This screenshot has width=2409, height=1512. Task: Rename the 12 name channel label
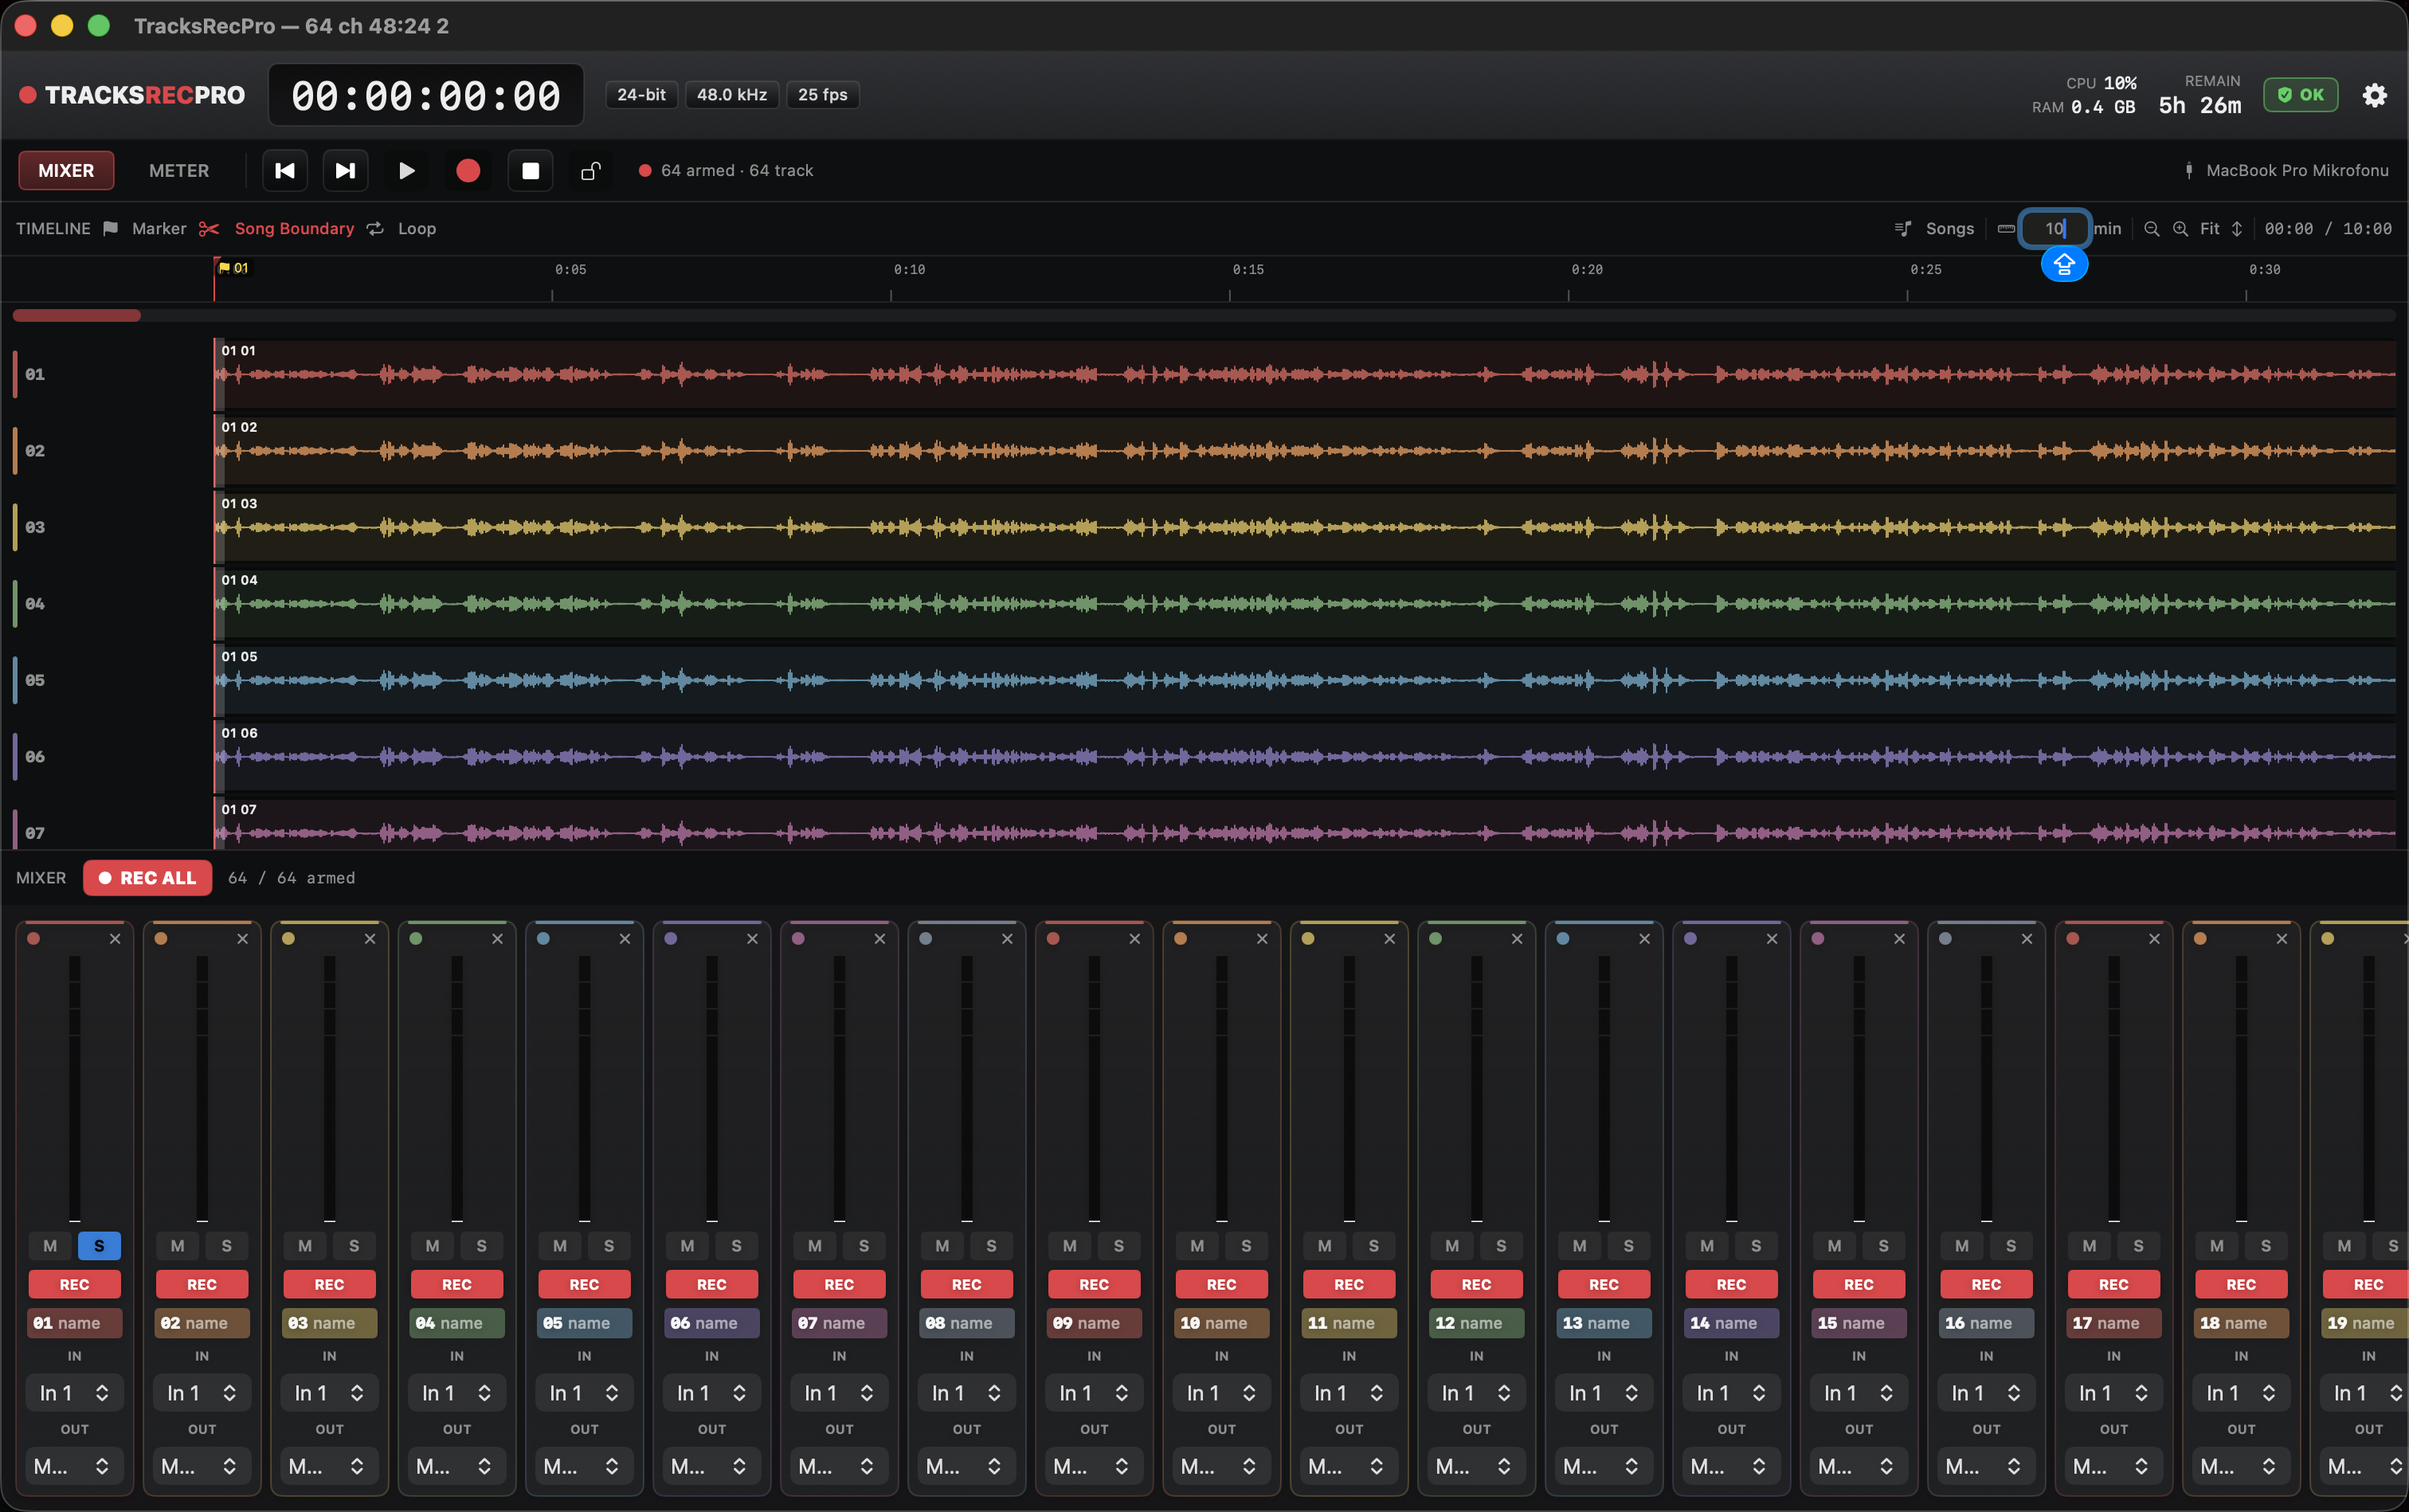pos(1477,1324)
